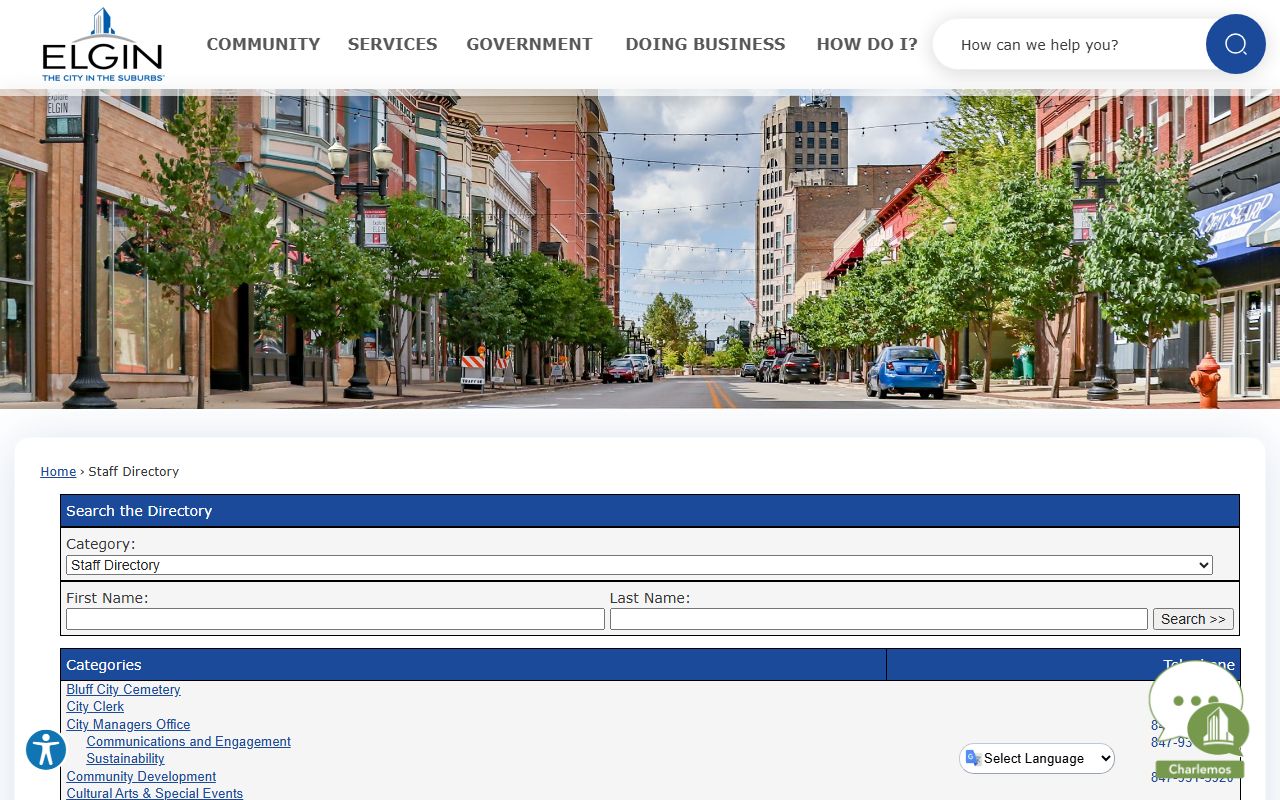Open the Community Development category
The height and width of the screenshot is (800, 1280).
coord(141,776)
